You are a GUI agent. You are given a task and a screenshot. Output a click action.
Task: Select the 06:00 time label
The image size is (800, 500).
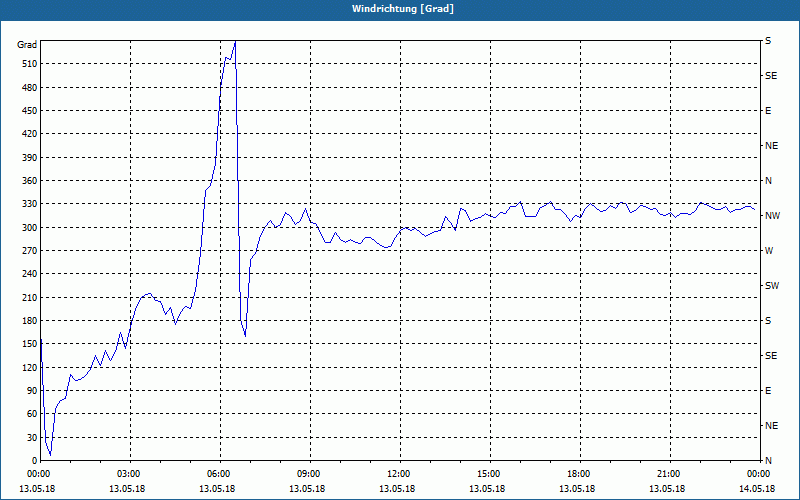218,473
